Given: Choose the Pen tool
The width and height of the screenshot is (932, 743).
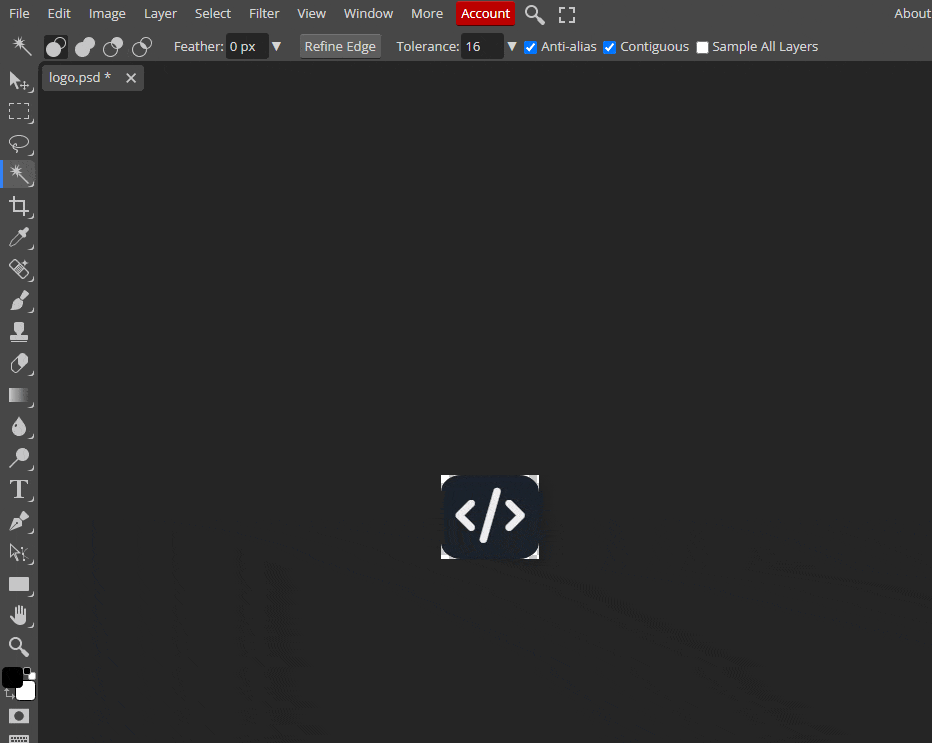Looking at the screenshot, I should pos(19,521).
